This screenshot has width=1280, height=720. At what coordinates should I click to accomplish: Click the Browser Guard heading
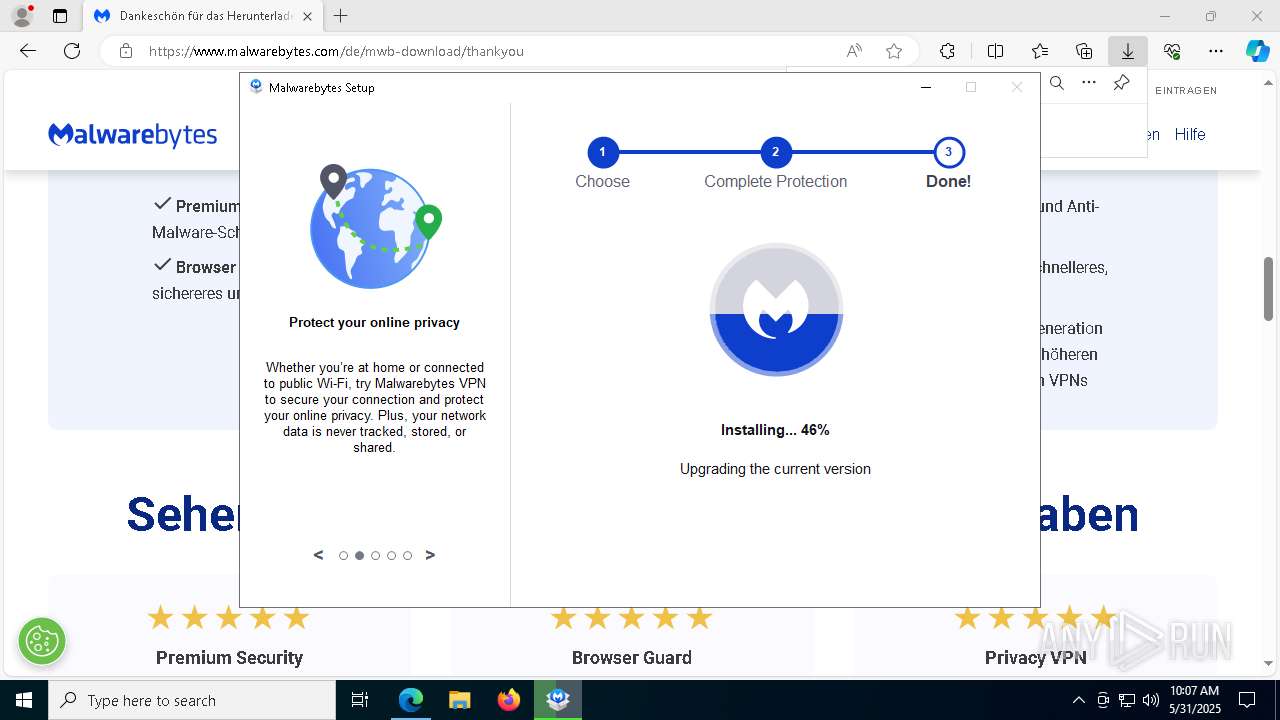click(631, 657)
